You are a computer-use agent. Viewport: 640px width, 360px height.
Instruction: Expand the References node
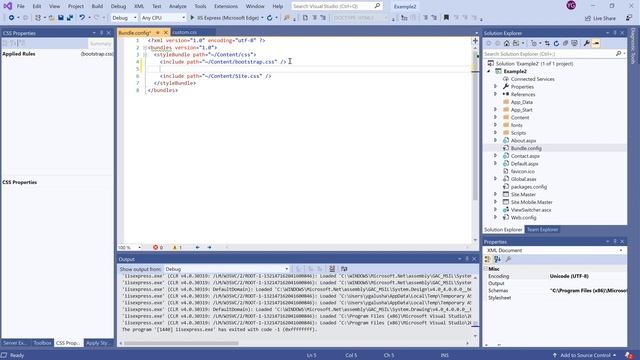pos(496,94)
